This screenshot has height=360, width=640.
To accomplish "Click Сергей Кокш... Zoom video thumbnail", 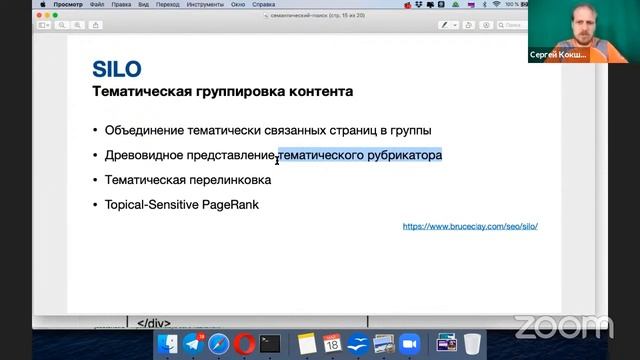I will [584, 31].
